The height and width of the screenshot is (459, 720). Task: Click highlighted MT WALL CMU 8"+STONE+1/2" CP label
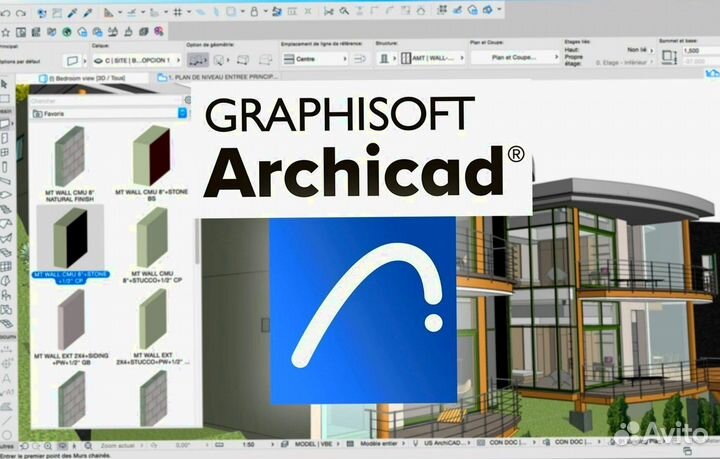point(71,277)
